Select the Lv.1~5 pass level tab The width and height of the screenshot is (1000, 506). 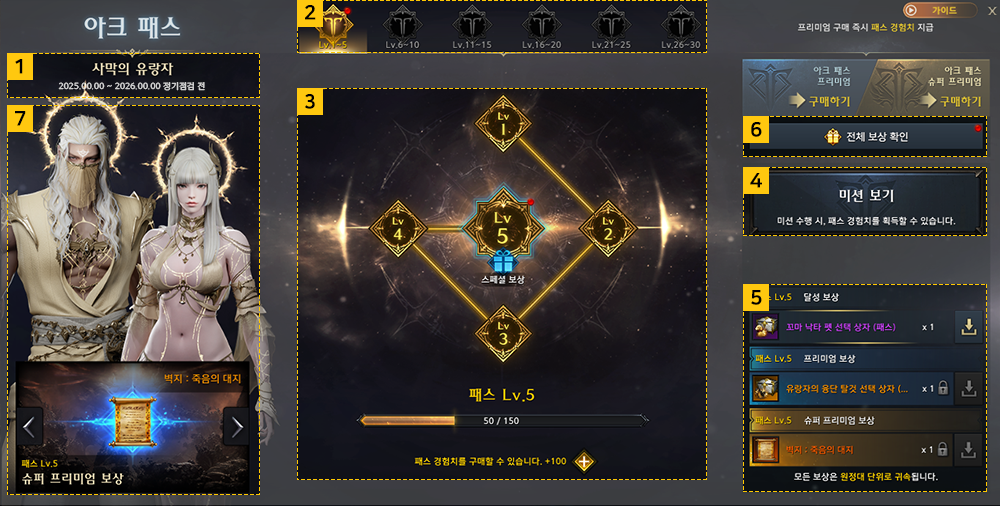pos(334,29)
